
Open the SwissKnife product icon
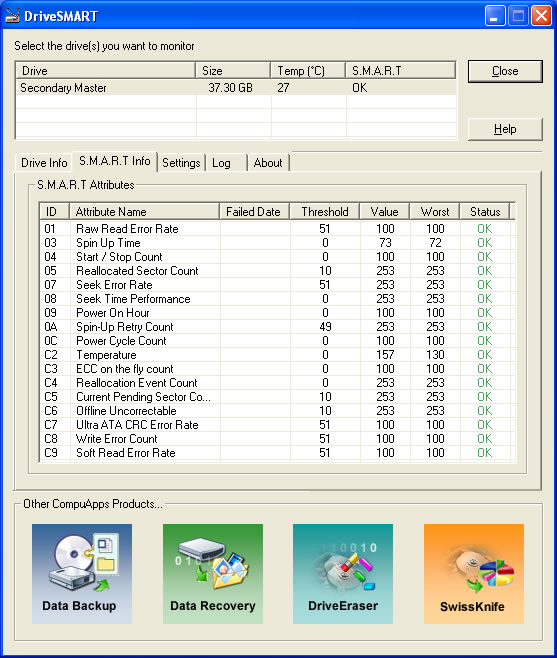click(x=474, y=574)
